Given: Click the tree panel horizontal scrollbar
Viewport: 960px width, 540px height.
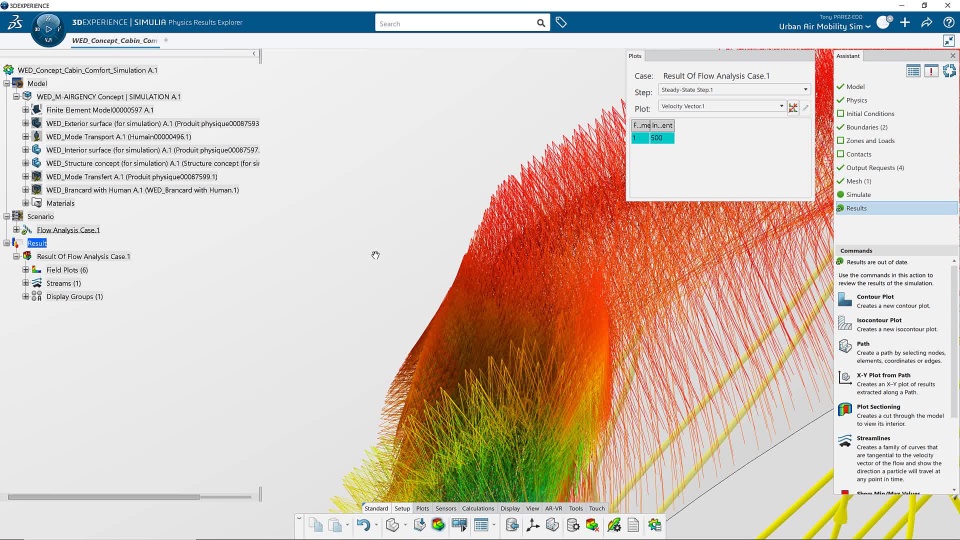Looking at the screenshot, I should pos(103,497).
